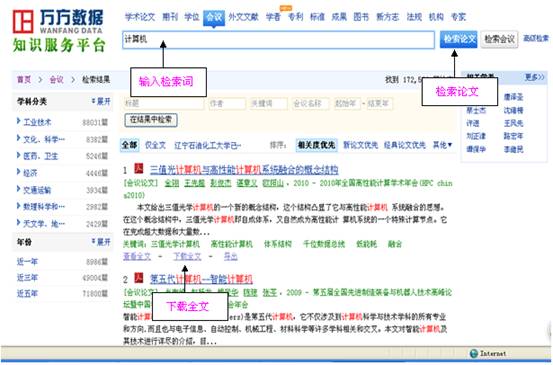Open the 其他 sort dropdown
Screen dimensions: 553x365
442,145
